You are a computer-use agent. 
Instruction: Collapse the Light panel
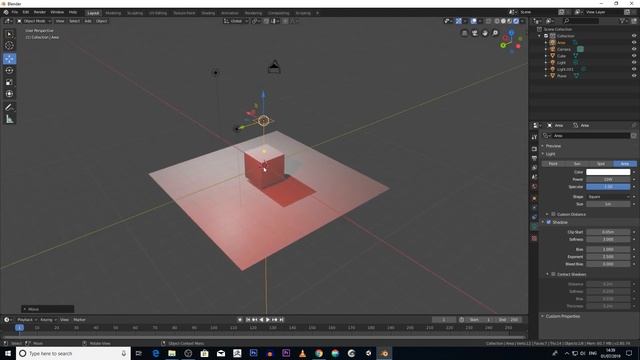pos(550,154)
